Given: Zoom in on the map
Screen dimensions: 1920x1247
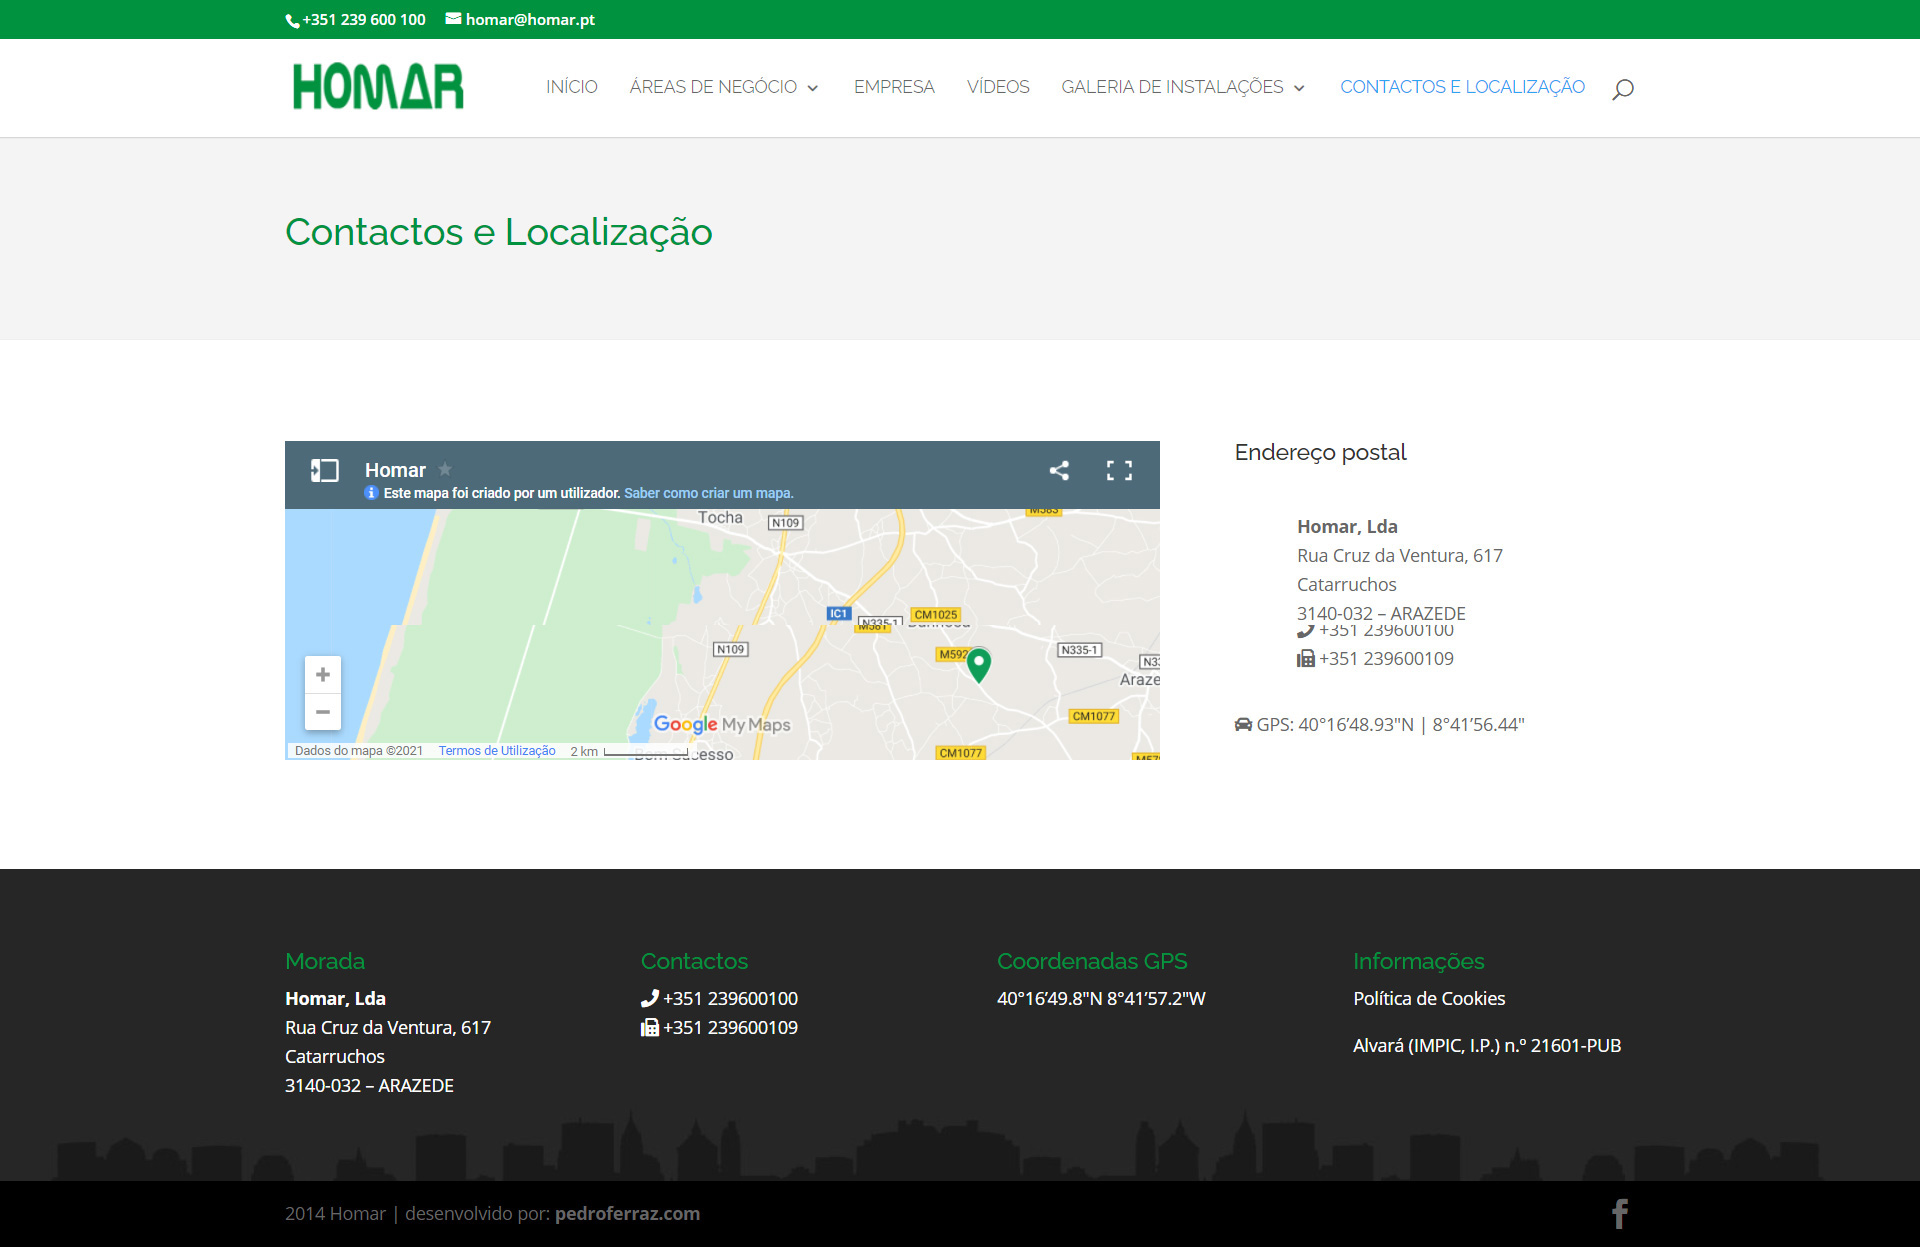Looking at the screenshot, I should coord(322,675).
